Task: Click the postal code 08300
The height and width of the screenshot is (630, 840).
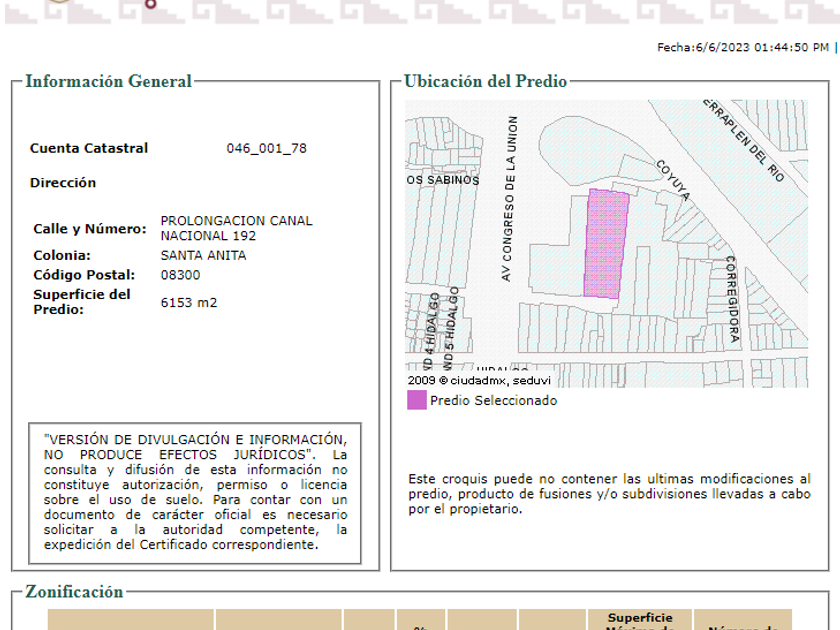Action: pos(180,275)
